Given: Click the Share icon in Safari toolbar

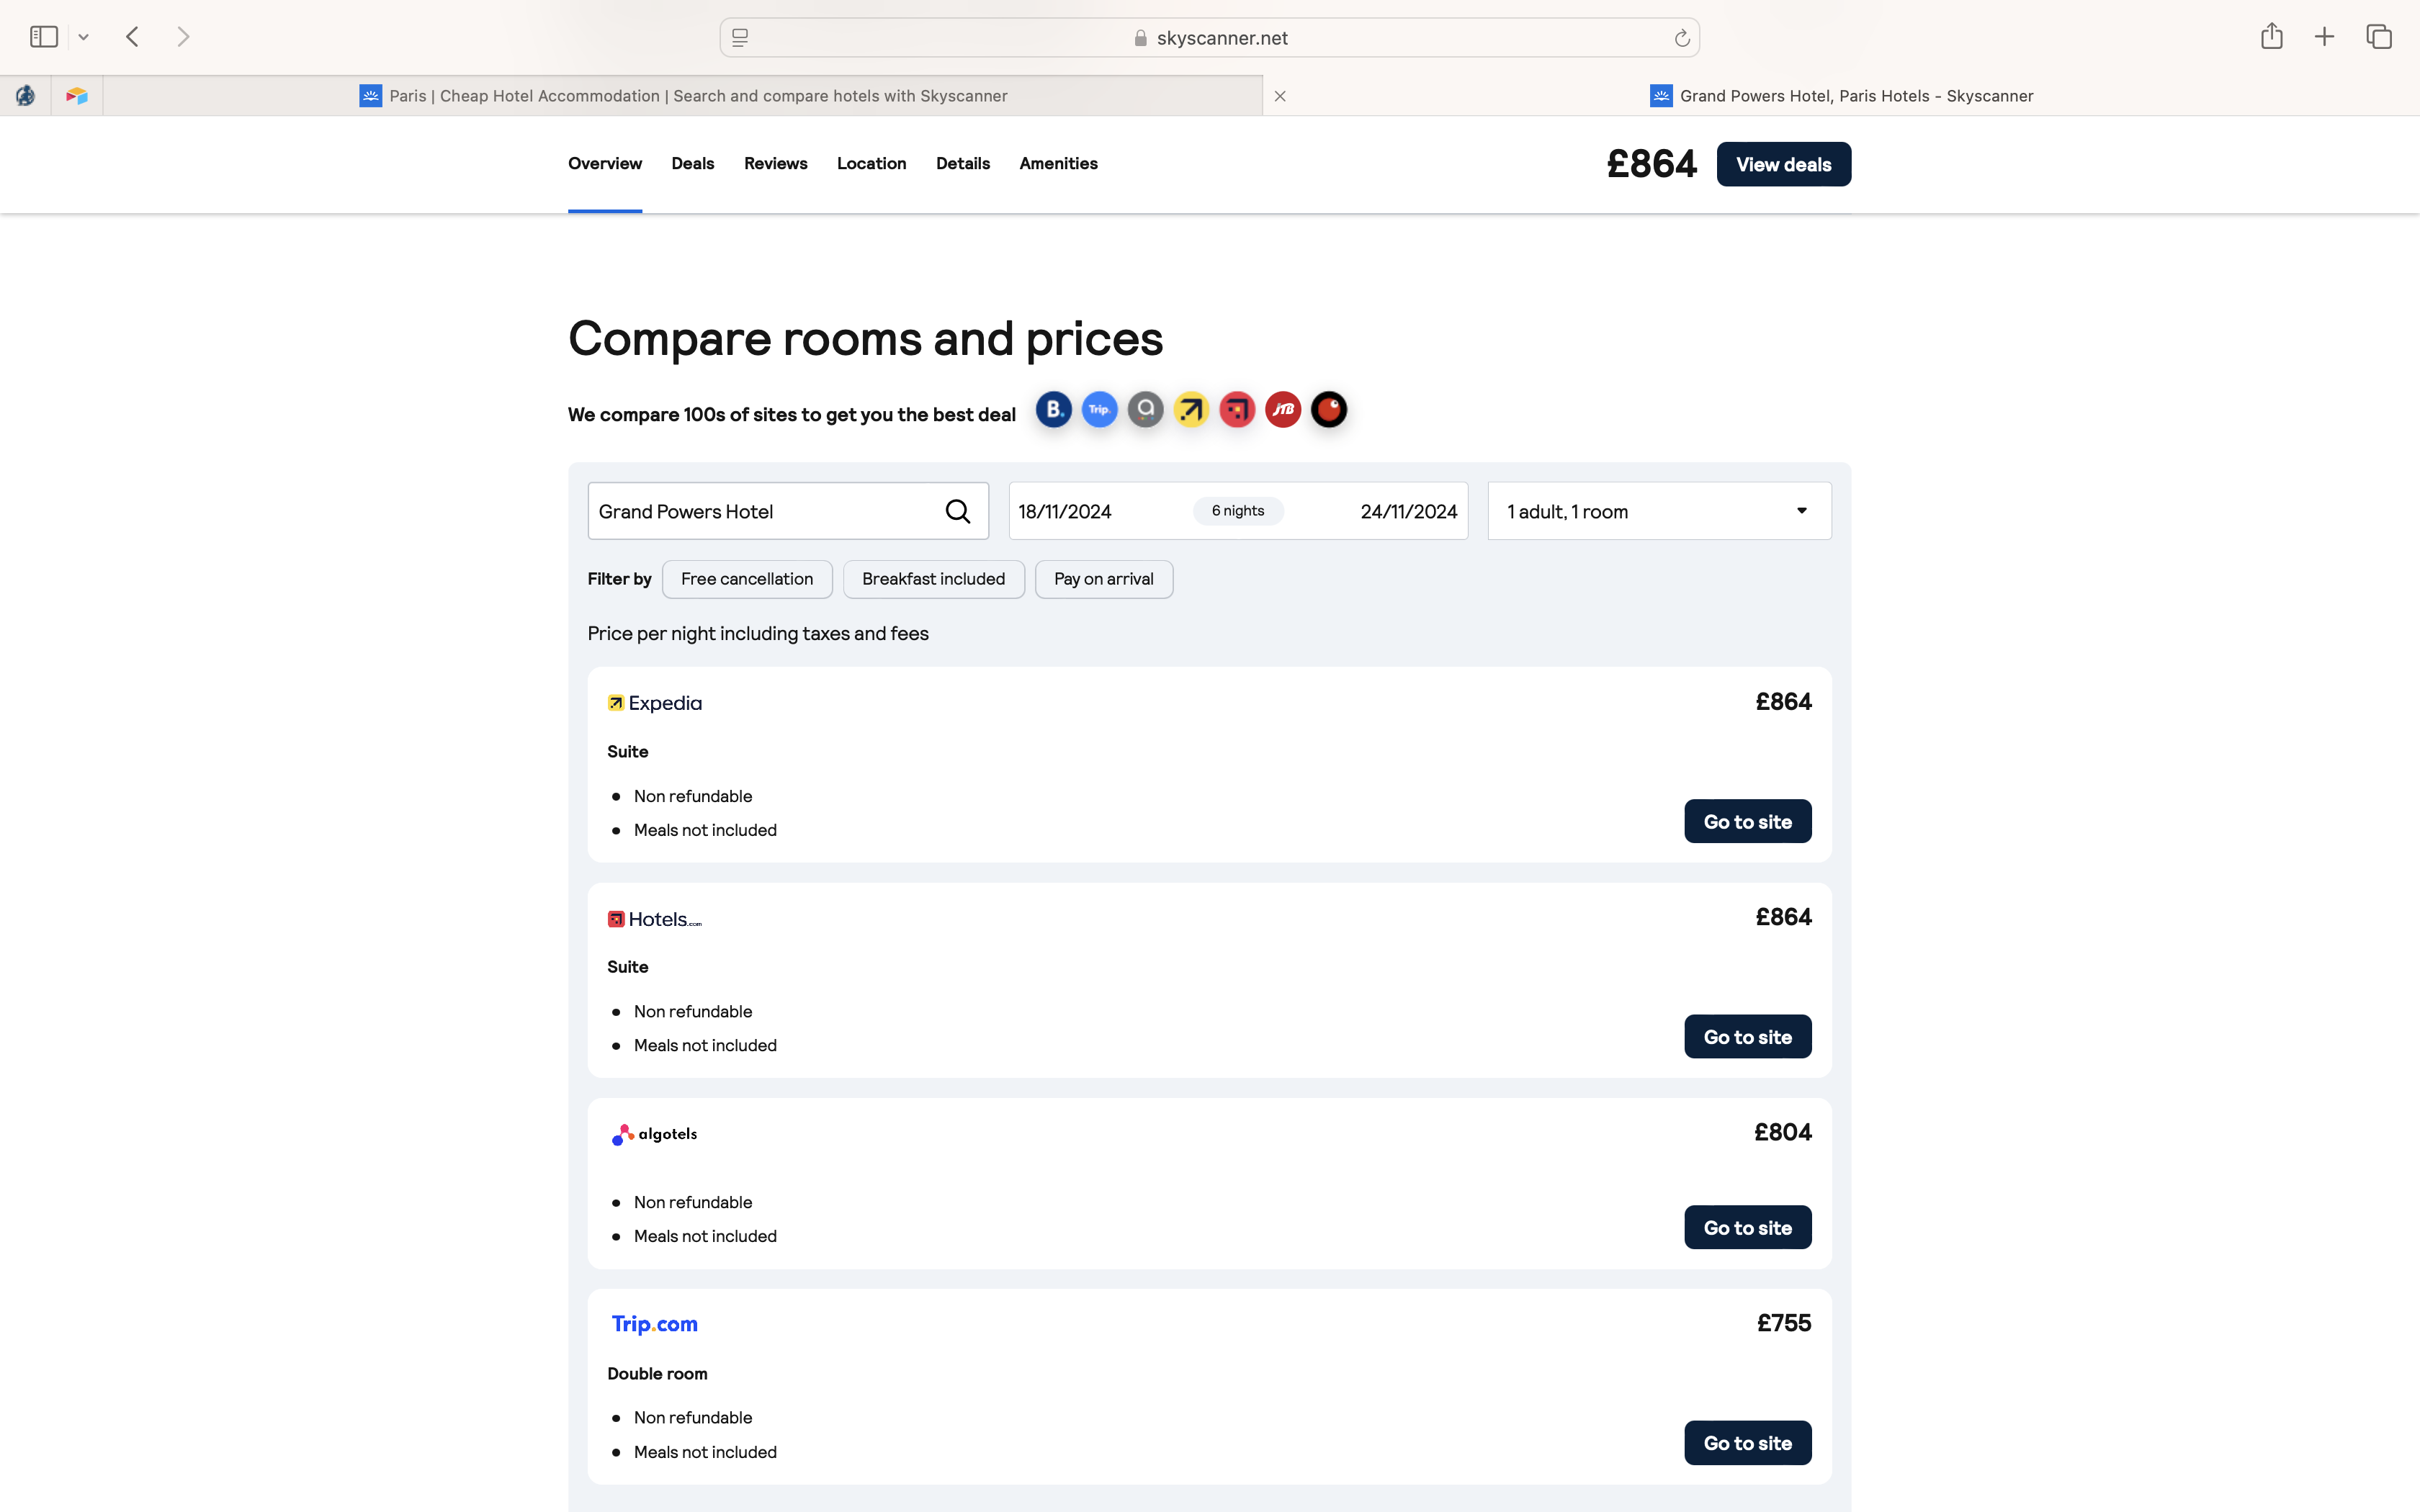Looking at the screenshot, I should pyautogui.click(x=2271, y=37).
